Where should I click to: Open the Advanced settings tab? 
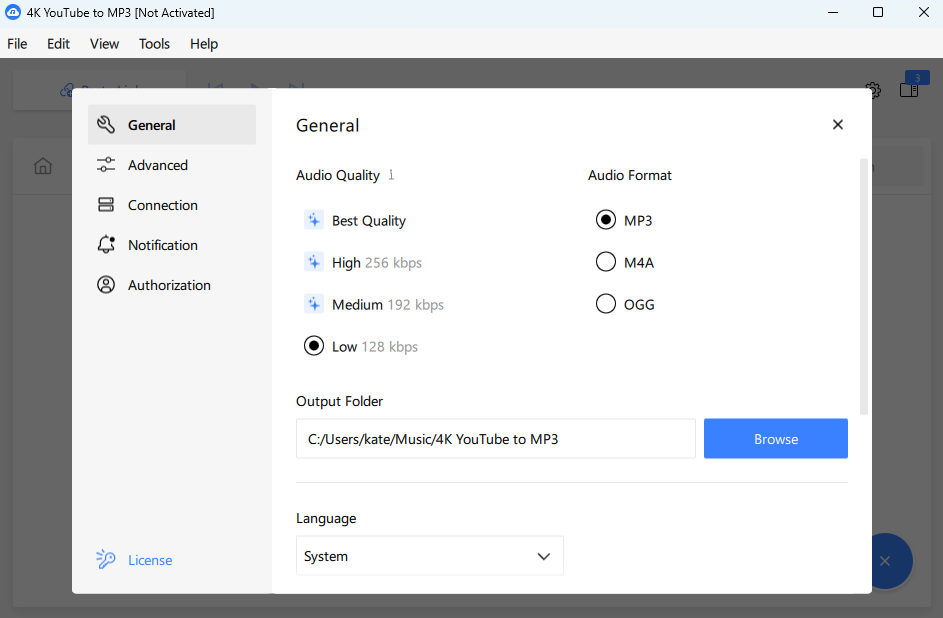172,165
